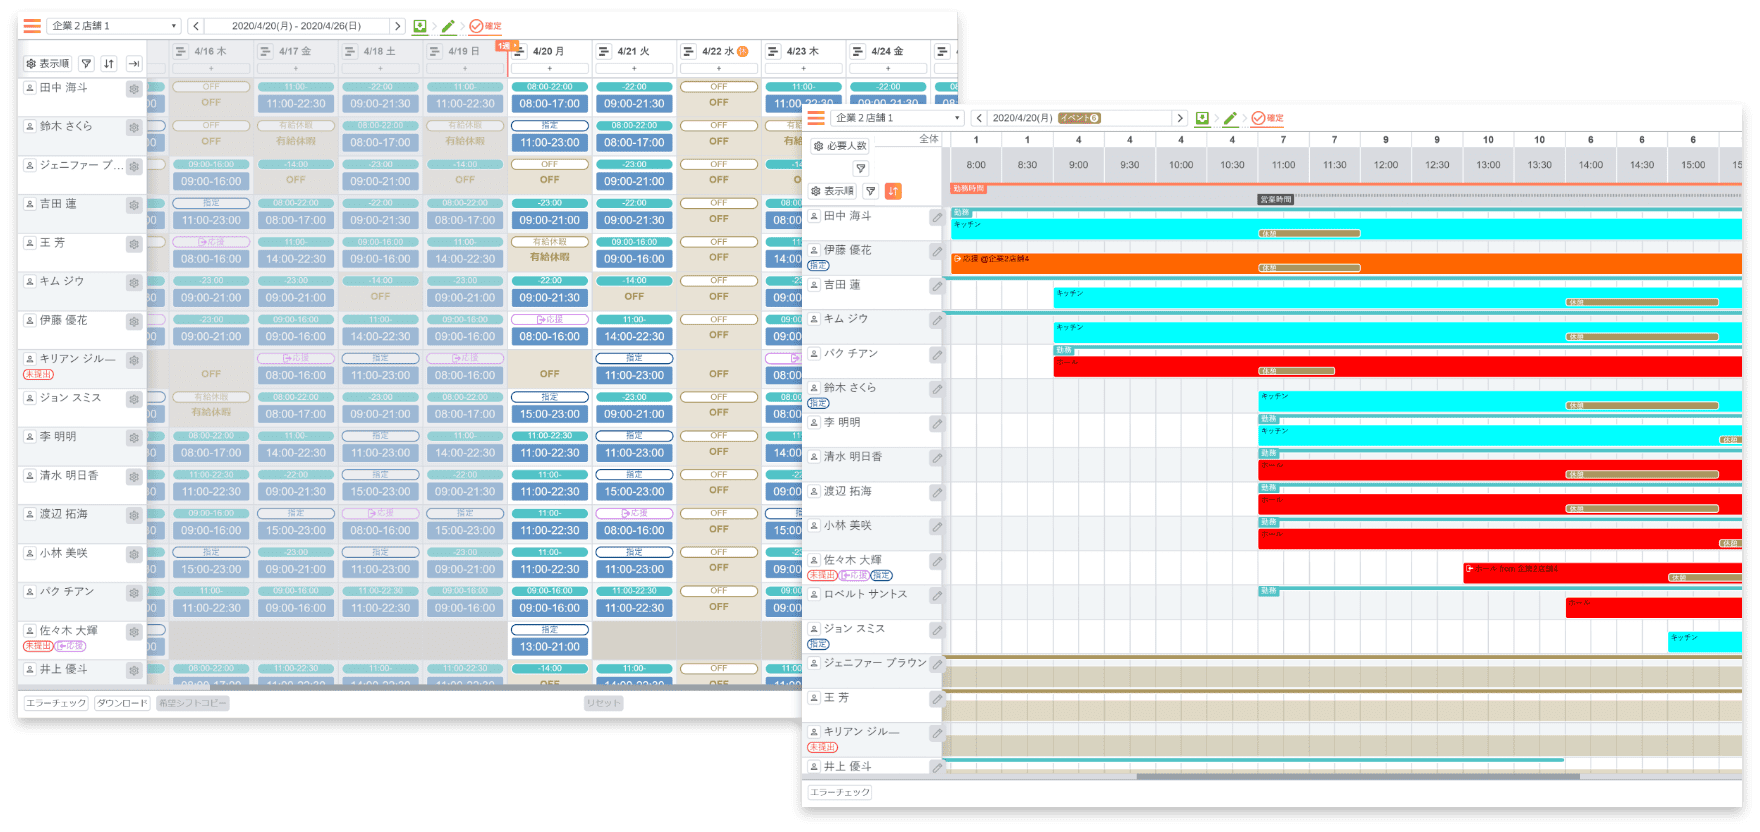Screen dimensions: 1760x832
Task: Click エラーチェック button in weekly window
Action: (56, 703)
